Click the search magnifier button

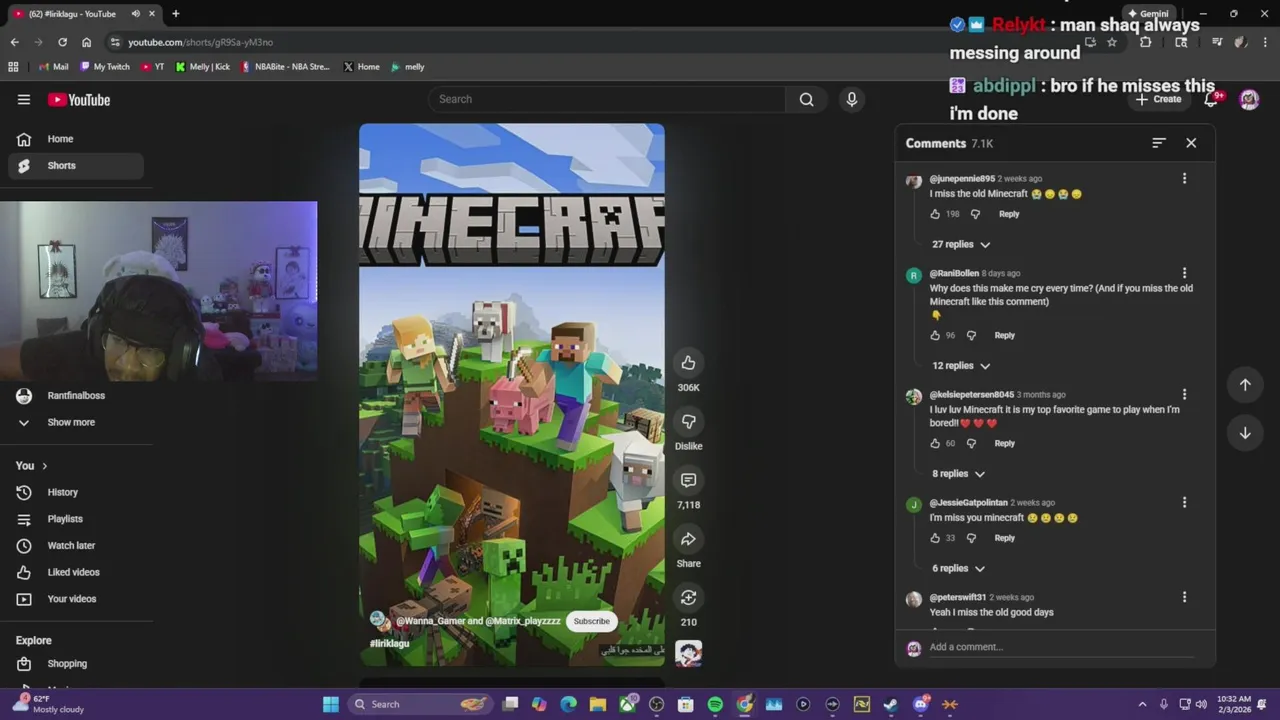pos(806,99)
